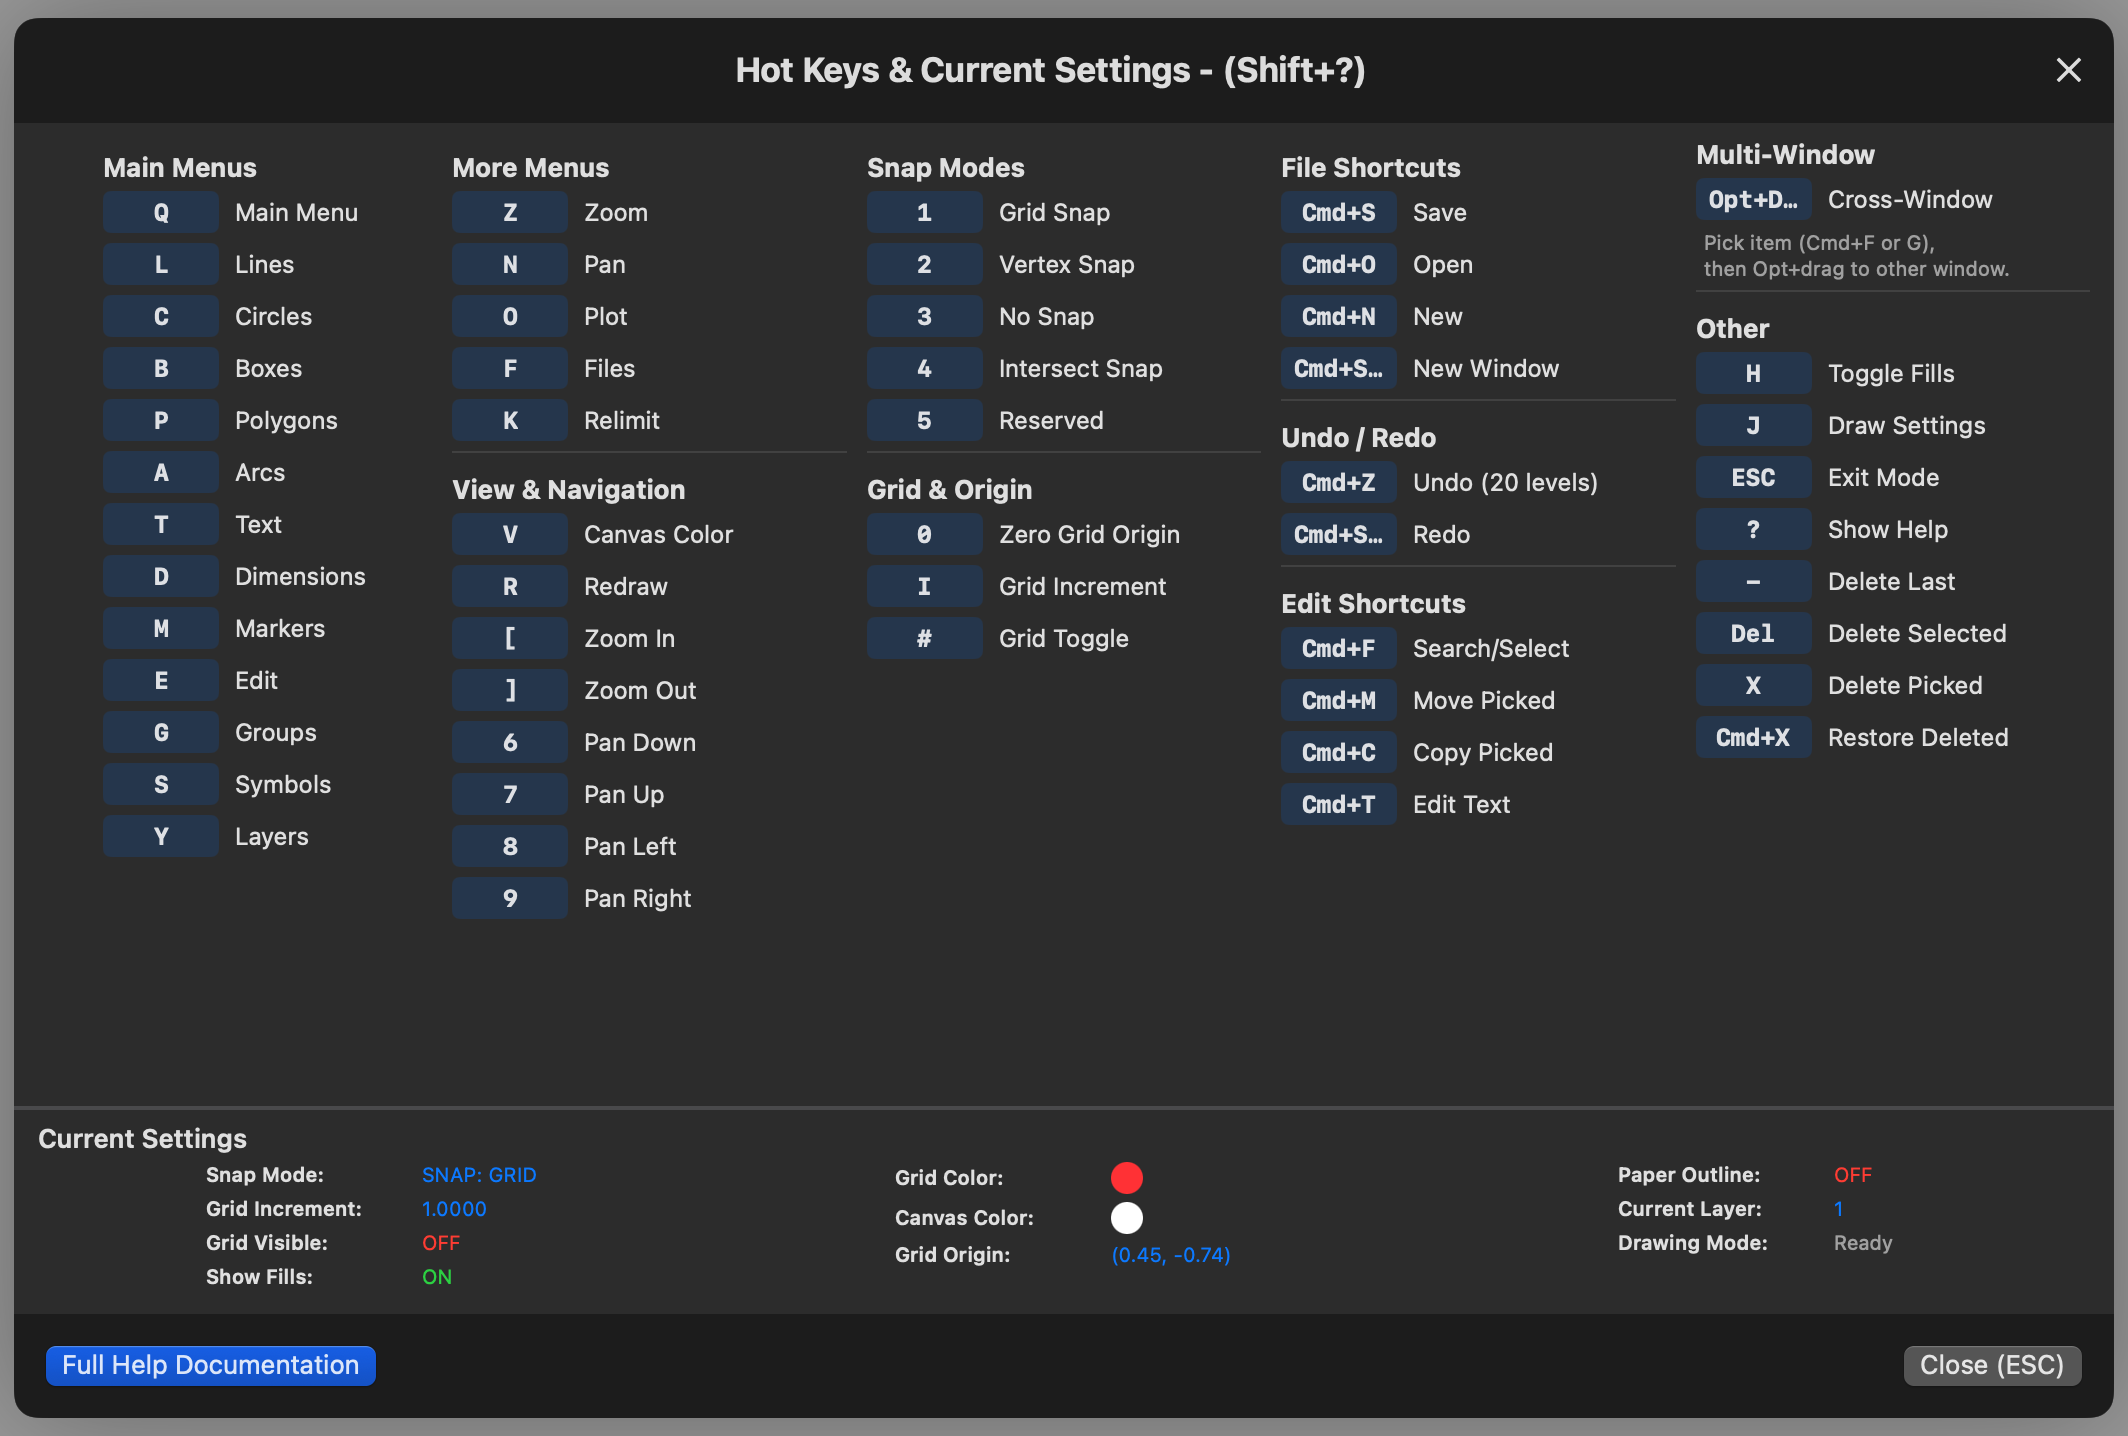The width and height of the screenshot is (2128, 1436).
Task: Click the V key badge for Canvas Color
Action: tap(510, 534)
